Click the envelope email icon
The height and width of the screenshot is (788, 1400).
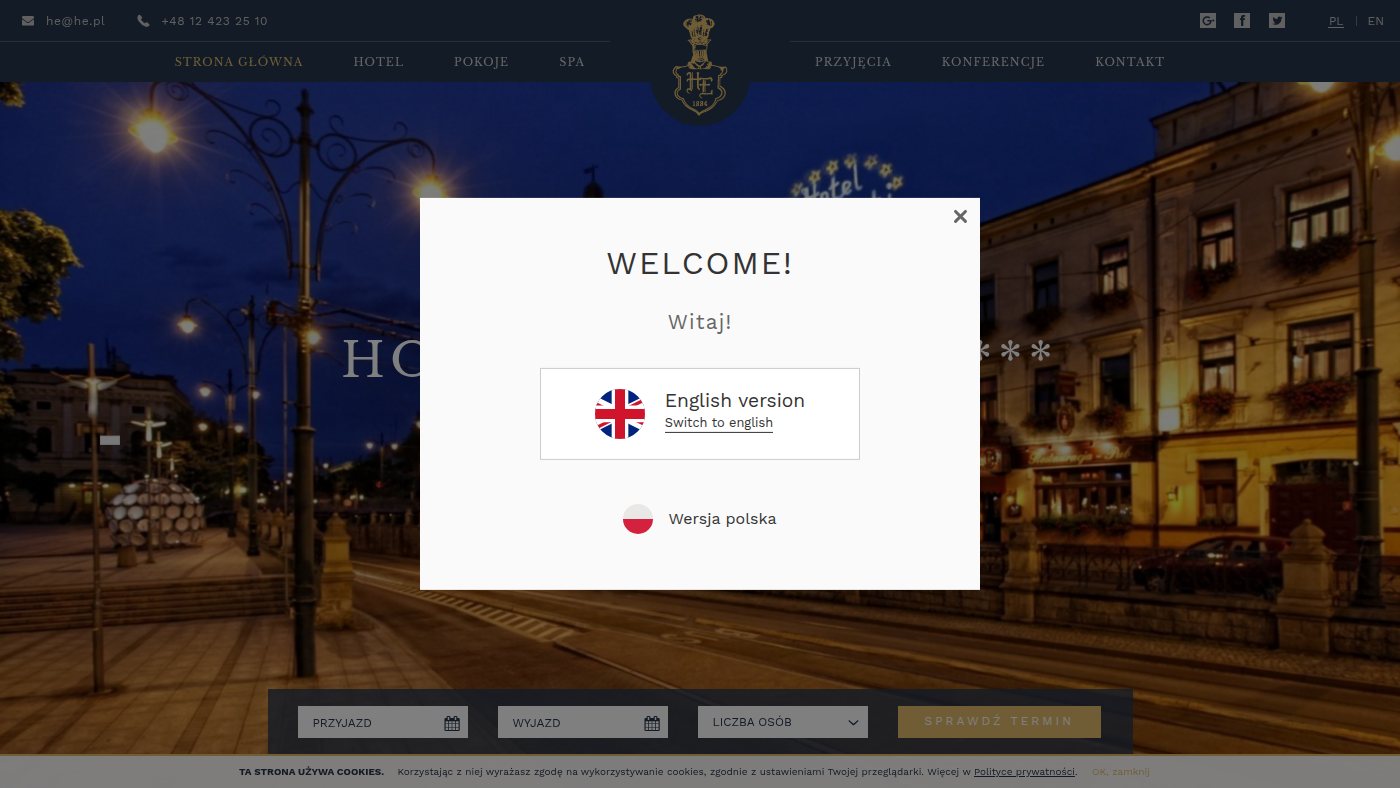(x=28, y=21)
